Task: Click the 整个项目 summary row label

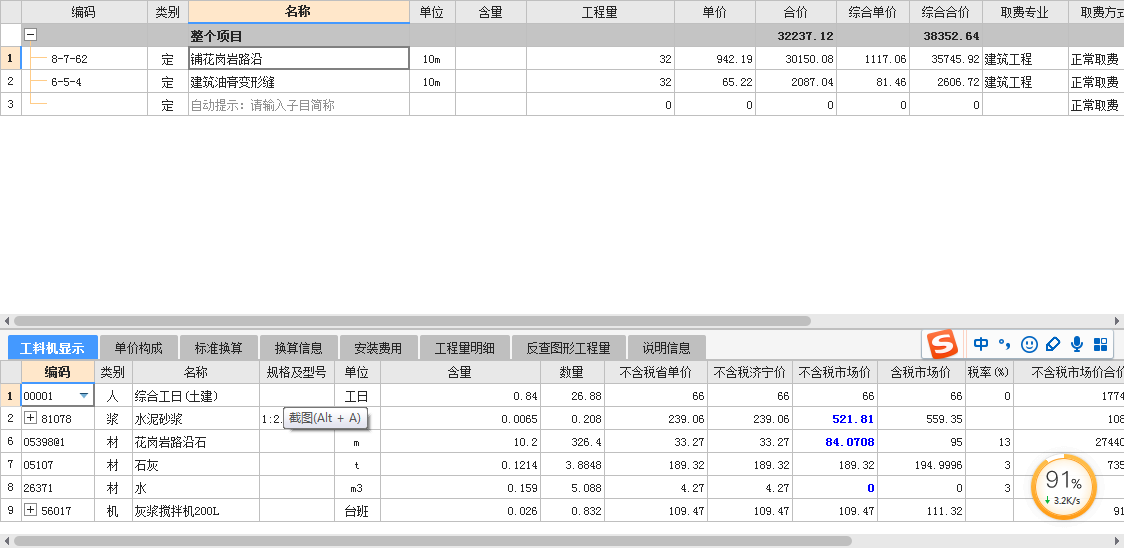Action: pyautogui.click(x=216, y=36)
